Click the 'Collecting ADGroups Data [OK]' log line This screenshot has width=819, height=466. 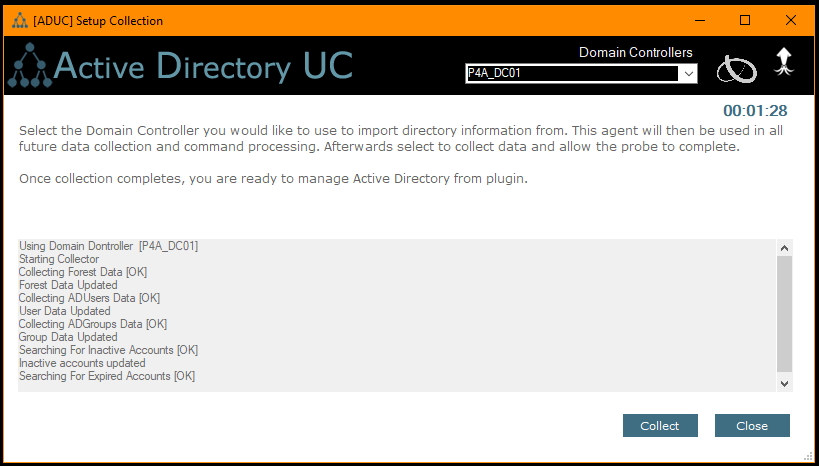click(x=93, y=324)
